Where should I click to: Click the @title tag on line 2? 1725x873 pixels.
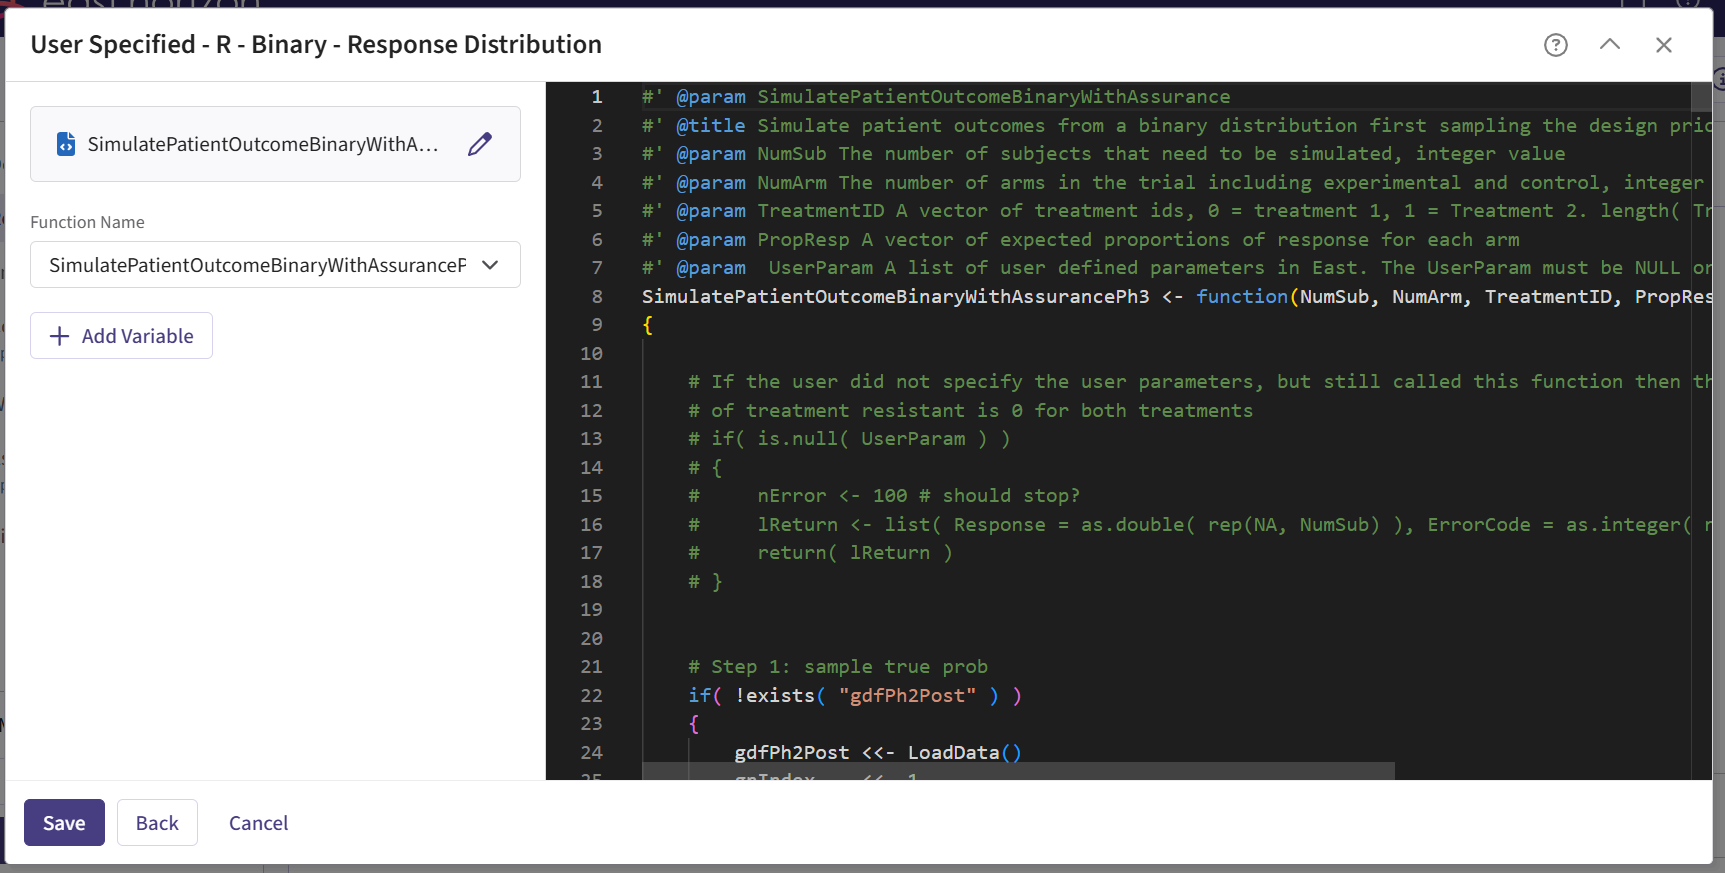[710, 126]
